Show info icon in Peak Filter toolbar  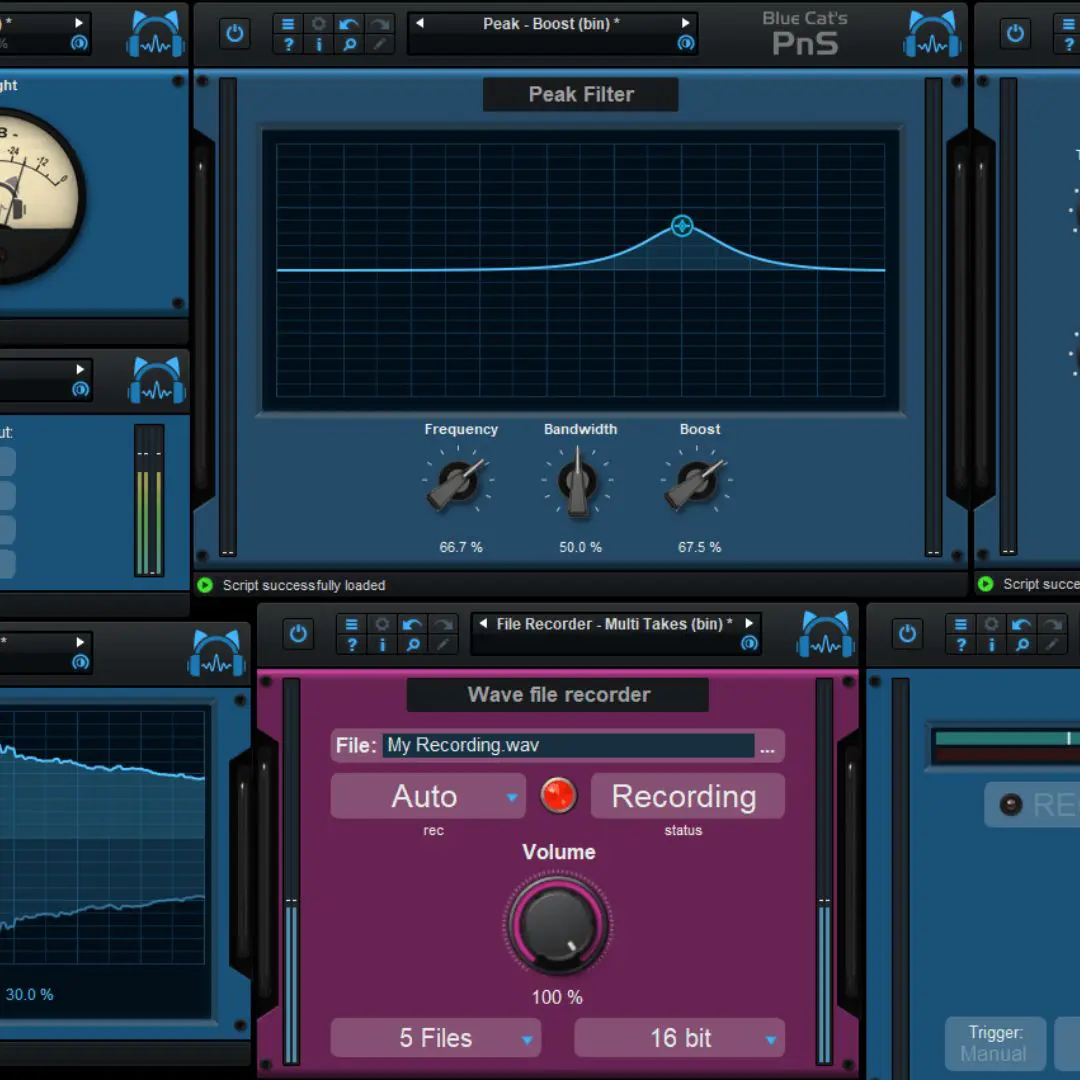coord(318,45)
